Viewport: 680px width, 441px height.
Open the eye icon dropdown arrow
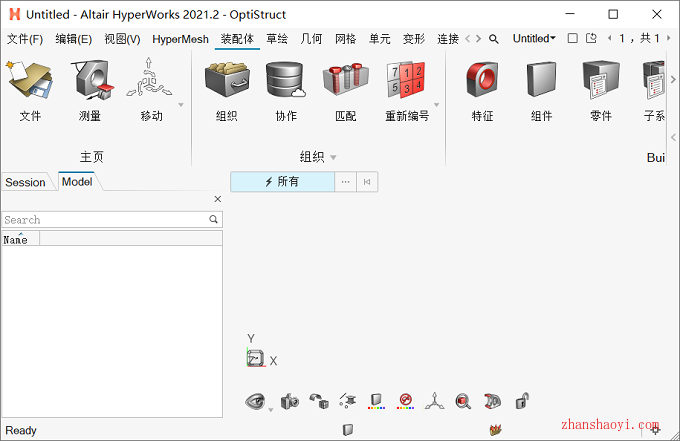click(x=271, y=410)
